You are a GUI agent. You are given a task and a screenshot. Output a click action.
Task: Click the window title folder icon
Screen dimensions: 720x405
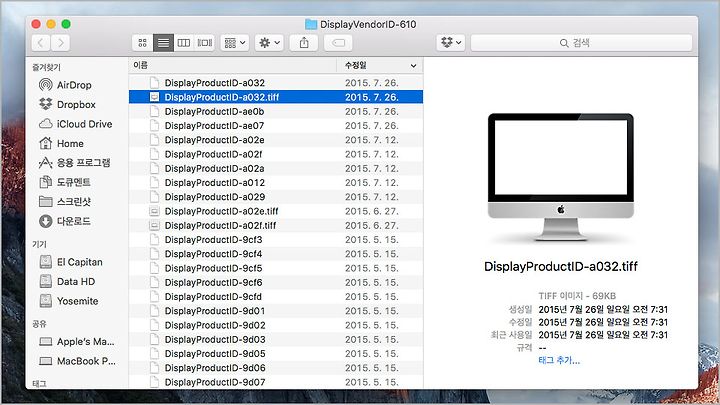(311, 24)
